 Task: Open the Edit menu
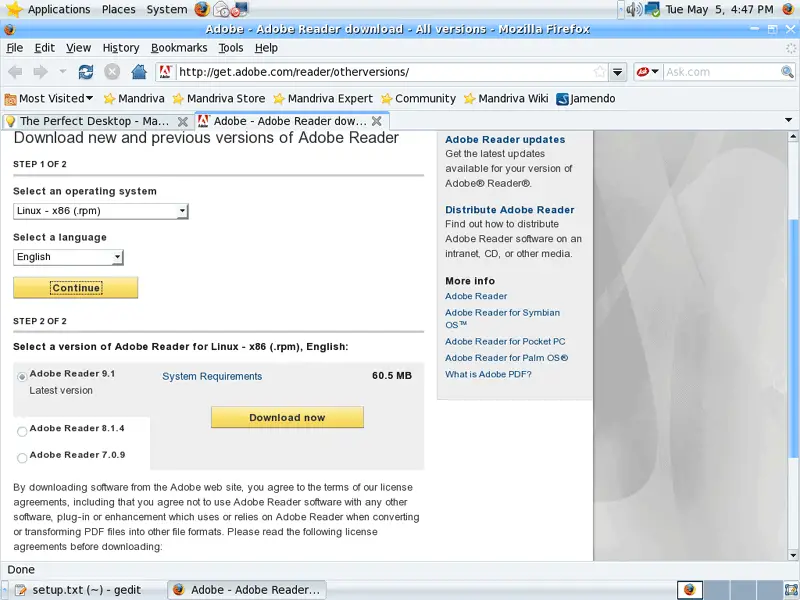click(x=44, y=48)
